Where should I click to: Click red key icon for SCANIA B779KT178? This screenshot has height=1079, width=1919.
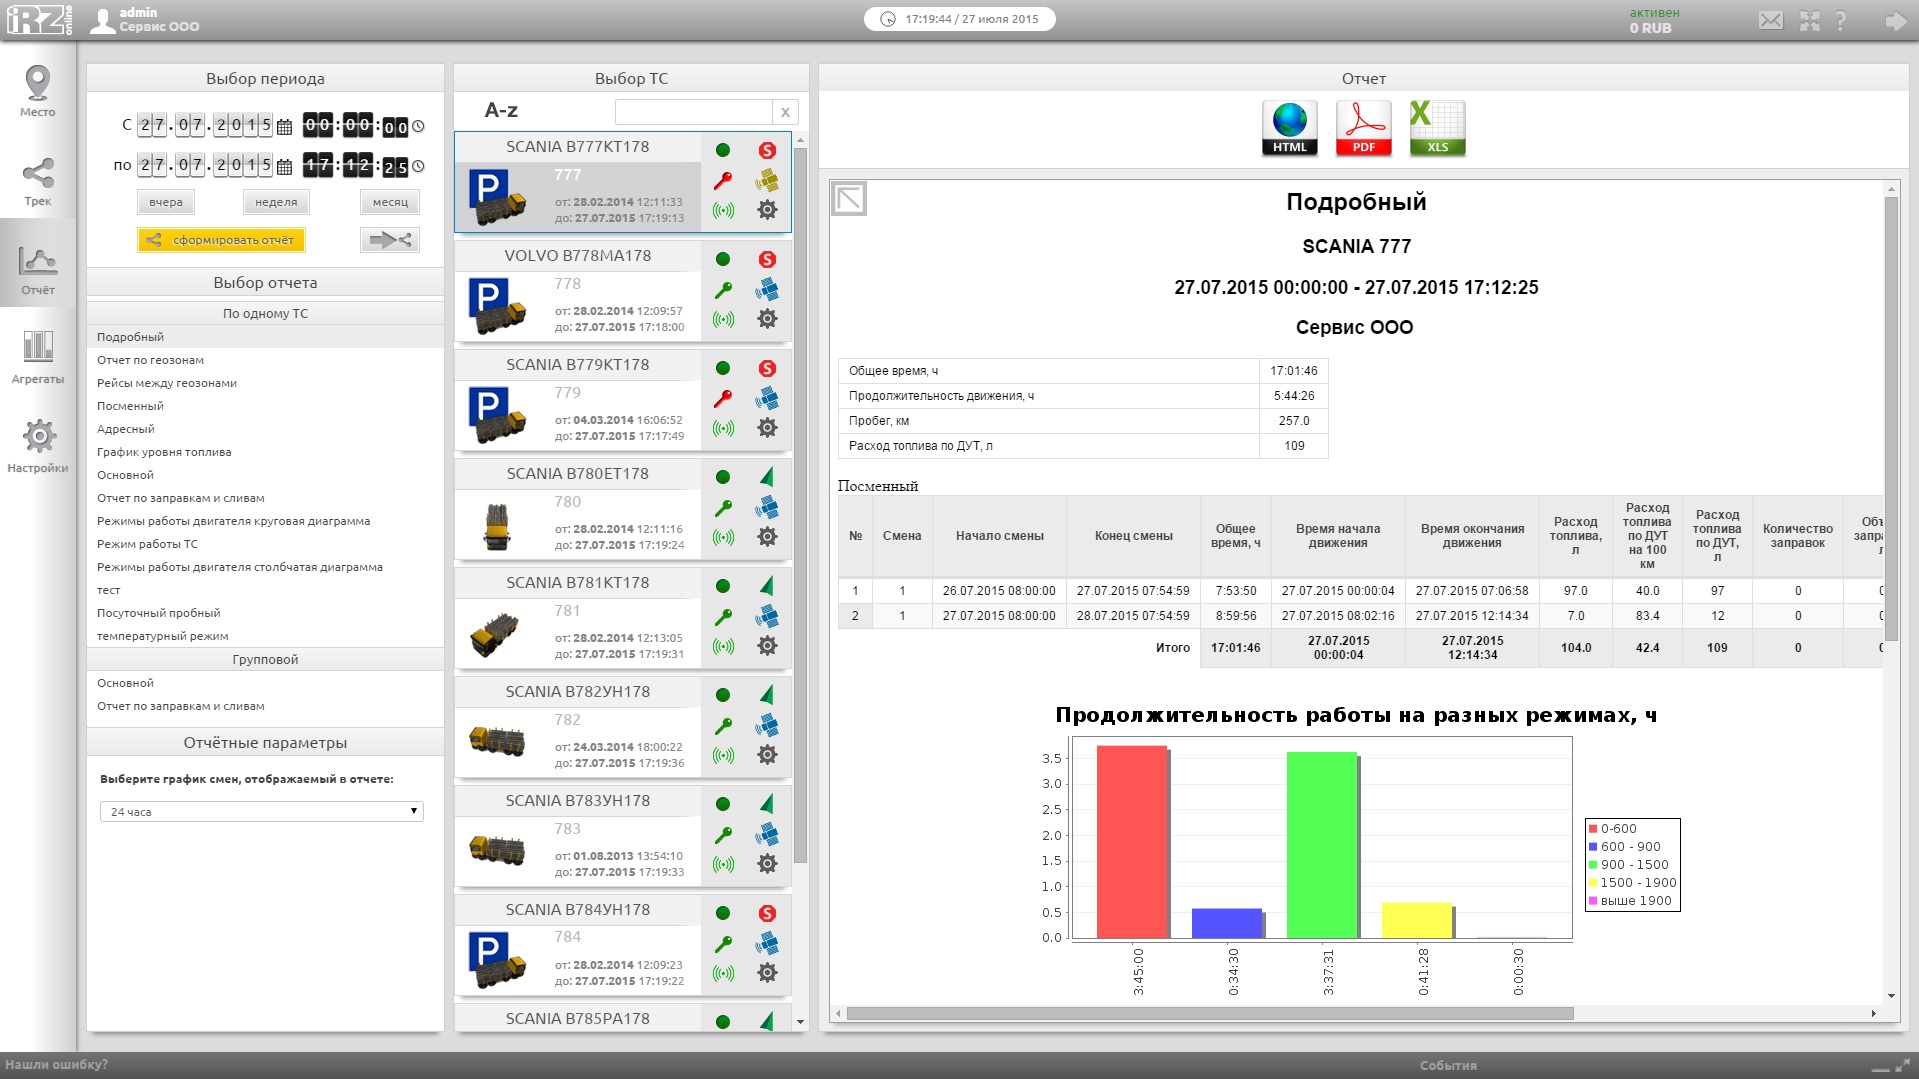[x=723, y=398]
